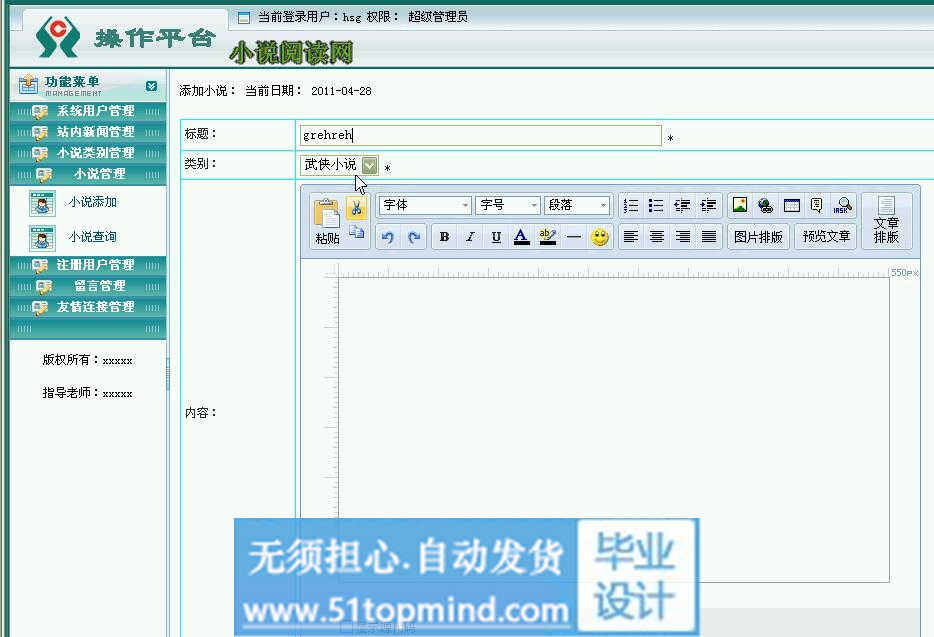This screenshot has height=637, width=934.
Task: Open the 友情连接管理 menu
Action: tap(88, 307)
